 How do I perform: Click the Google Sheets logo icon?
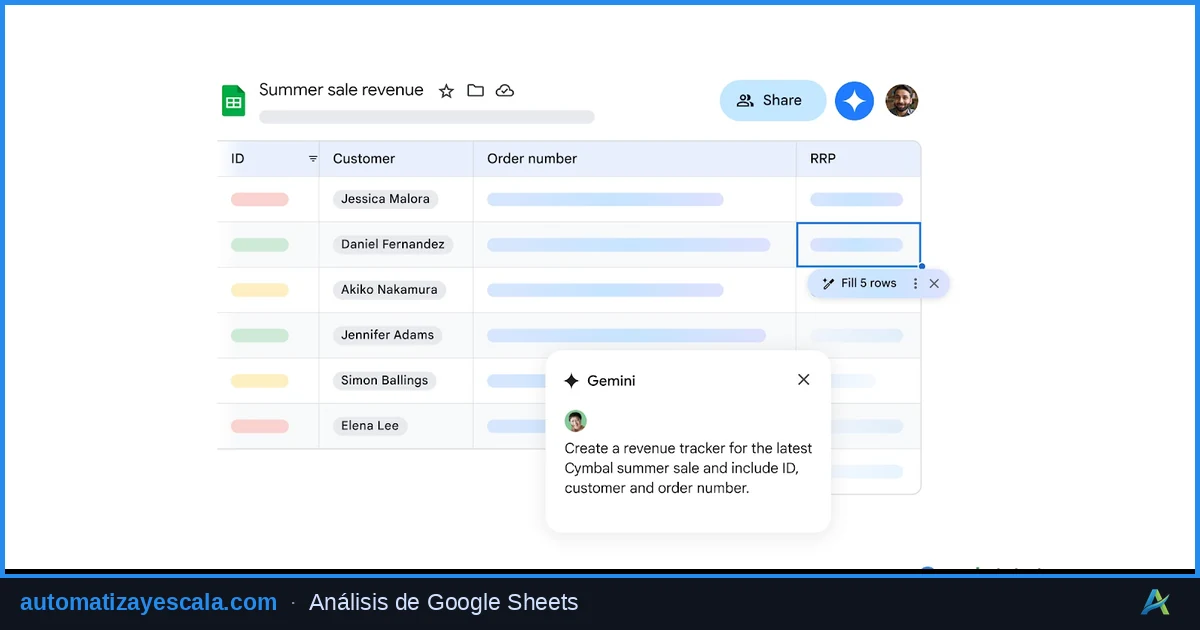click(x=233, y=100)
